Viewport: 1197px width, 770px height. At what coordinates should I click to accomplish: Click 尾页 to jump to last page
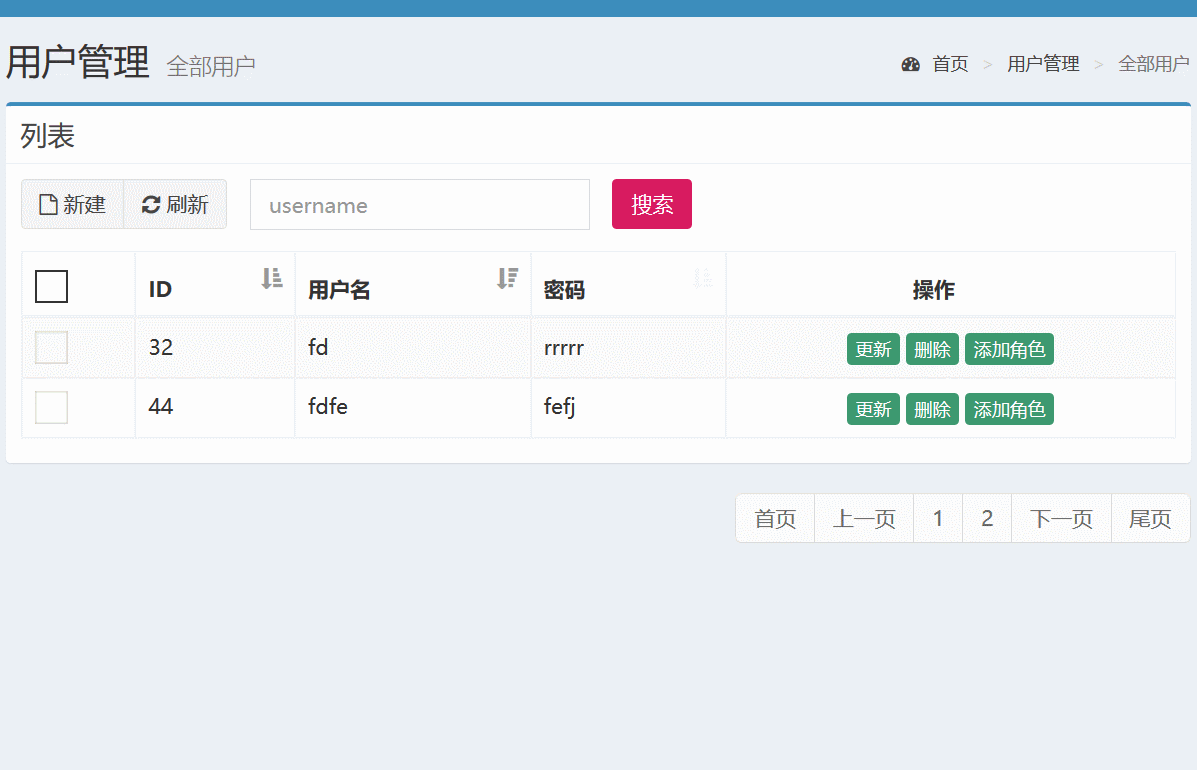click(x=1150, y=518)
